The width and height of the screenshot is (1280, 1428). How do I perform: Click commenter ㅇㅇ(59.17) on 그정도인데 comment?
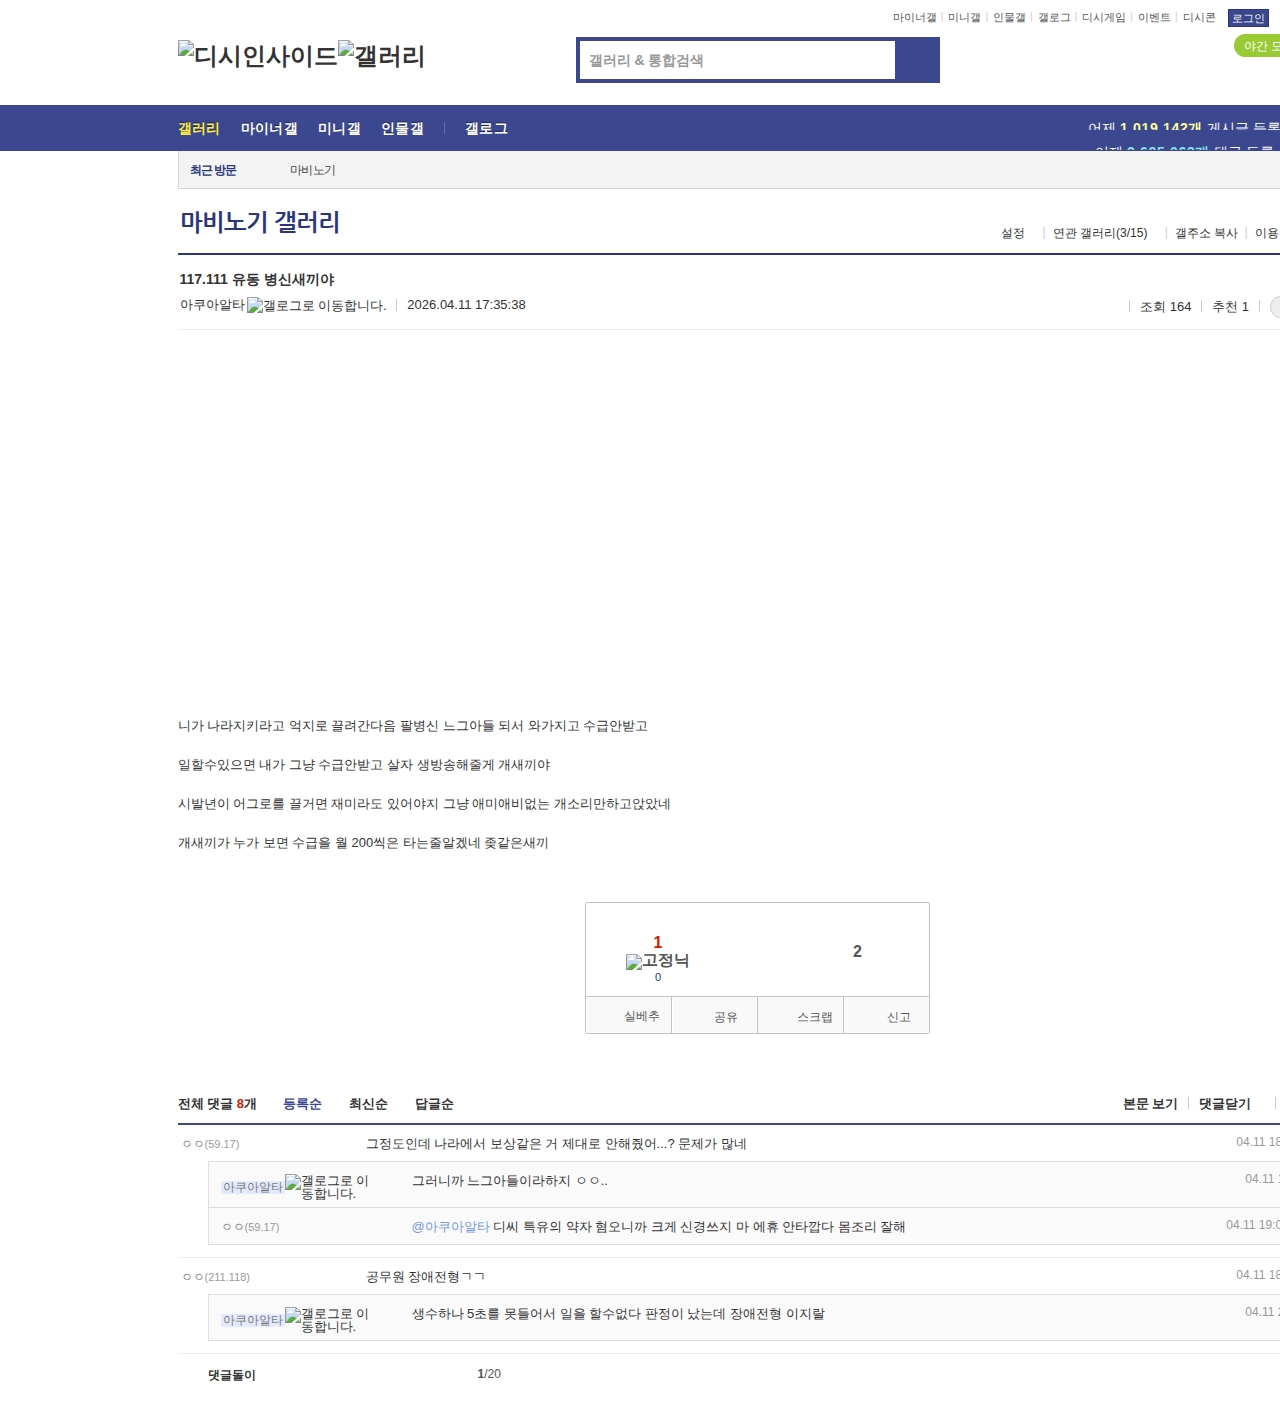(x=211, y=1144)
